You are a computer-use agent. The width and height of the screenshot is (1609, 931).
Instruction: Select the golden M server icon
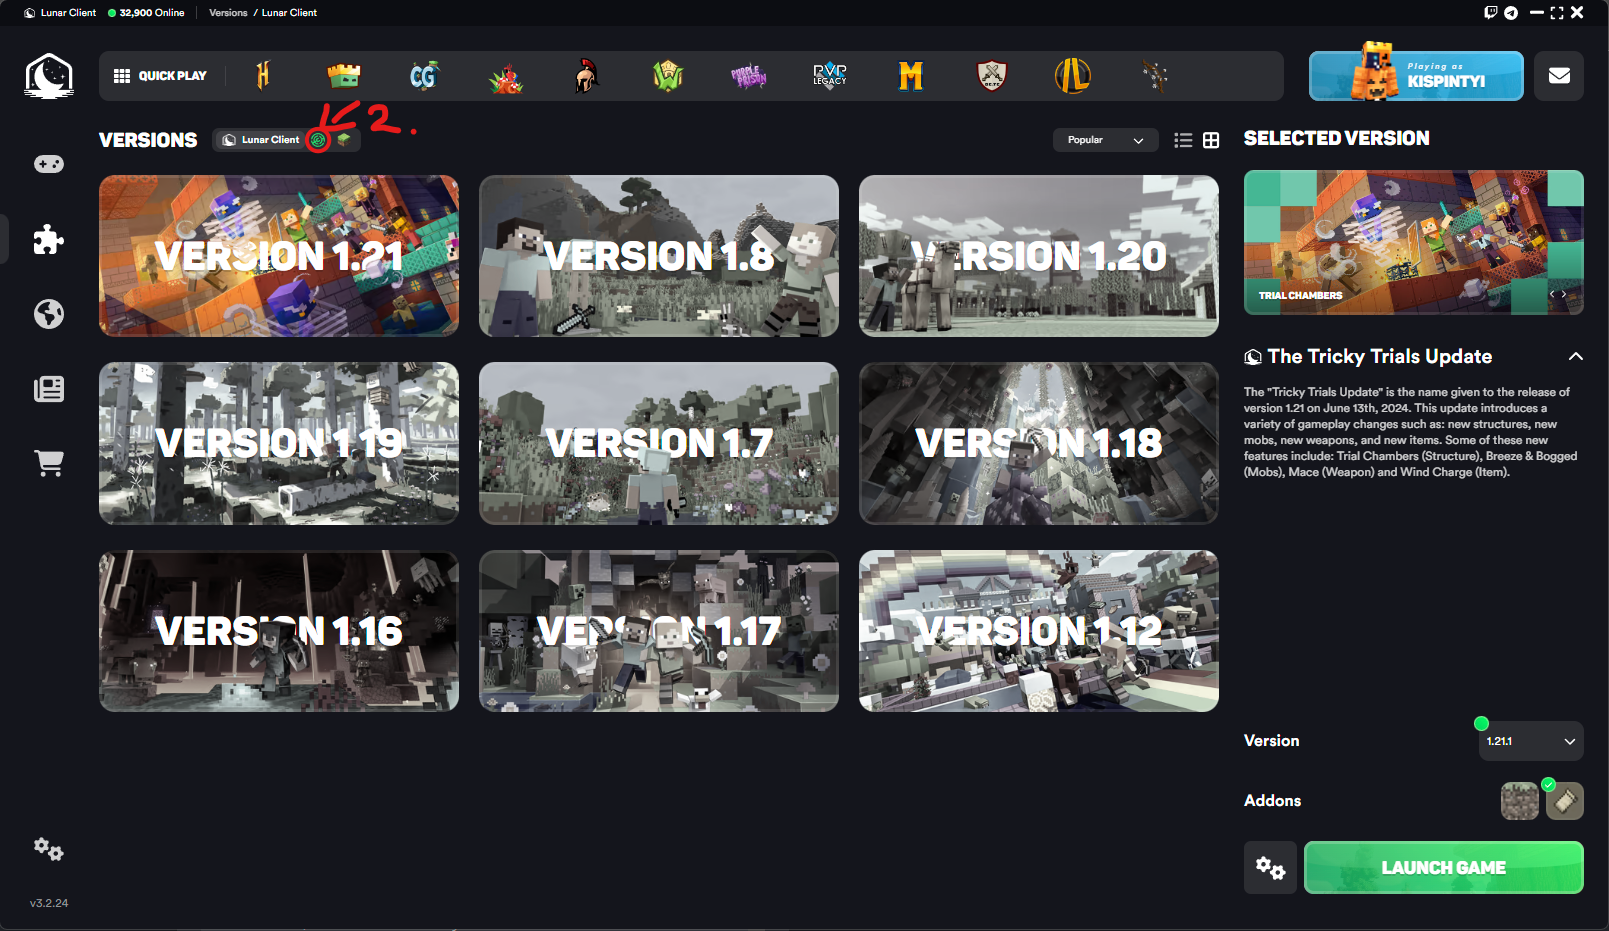pyautogui.click(x=911, y=76)
